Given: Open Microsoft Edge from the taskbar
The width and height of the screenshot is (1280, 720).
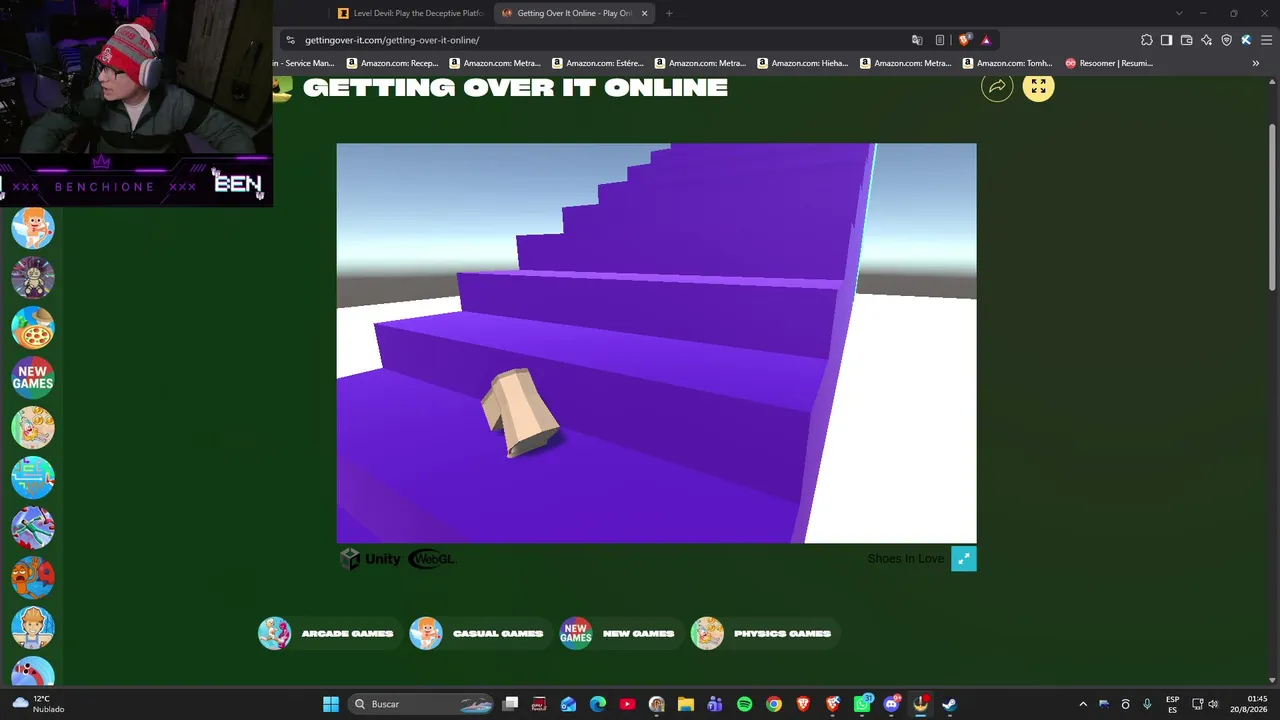Looking at the screenshot, I should pyautogui.click(x=598, y=704).
